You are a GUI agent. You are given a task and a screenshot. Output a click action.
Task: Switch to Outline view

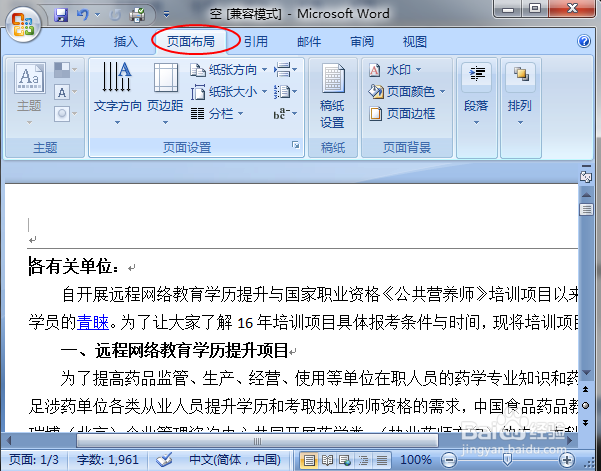click(362, 460)
